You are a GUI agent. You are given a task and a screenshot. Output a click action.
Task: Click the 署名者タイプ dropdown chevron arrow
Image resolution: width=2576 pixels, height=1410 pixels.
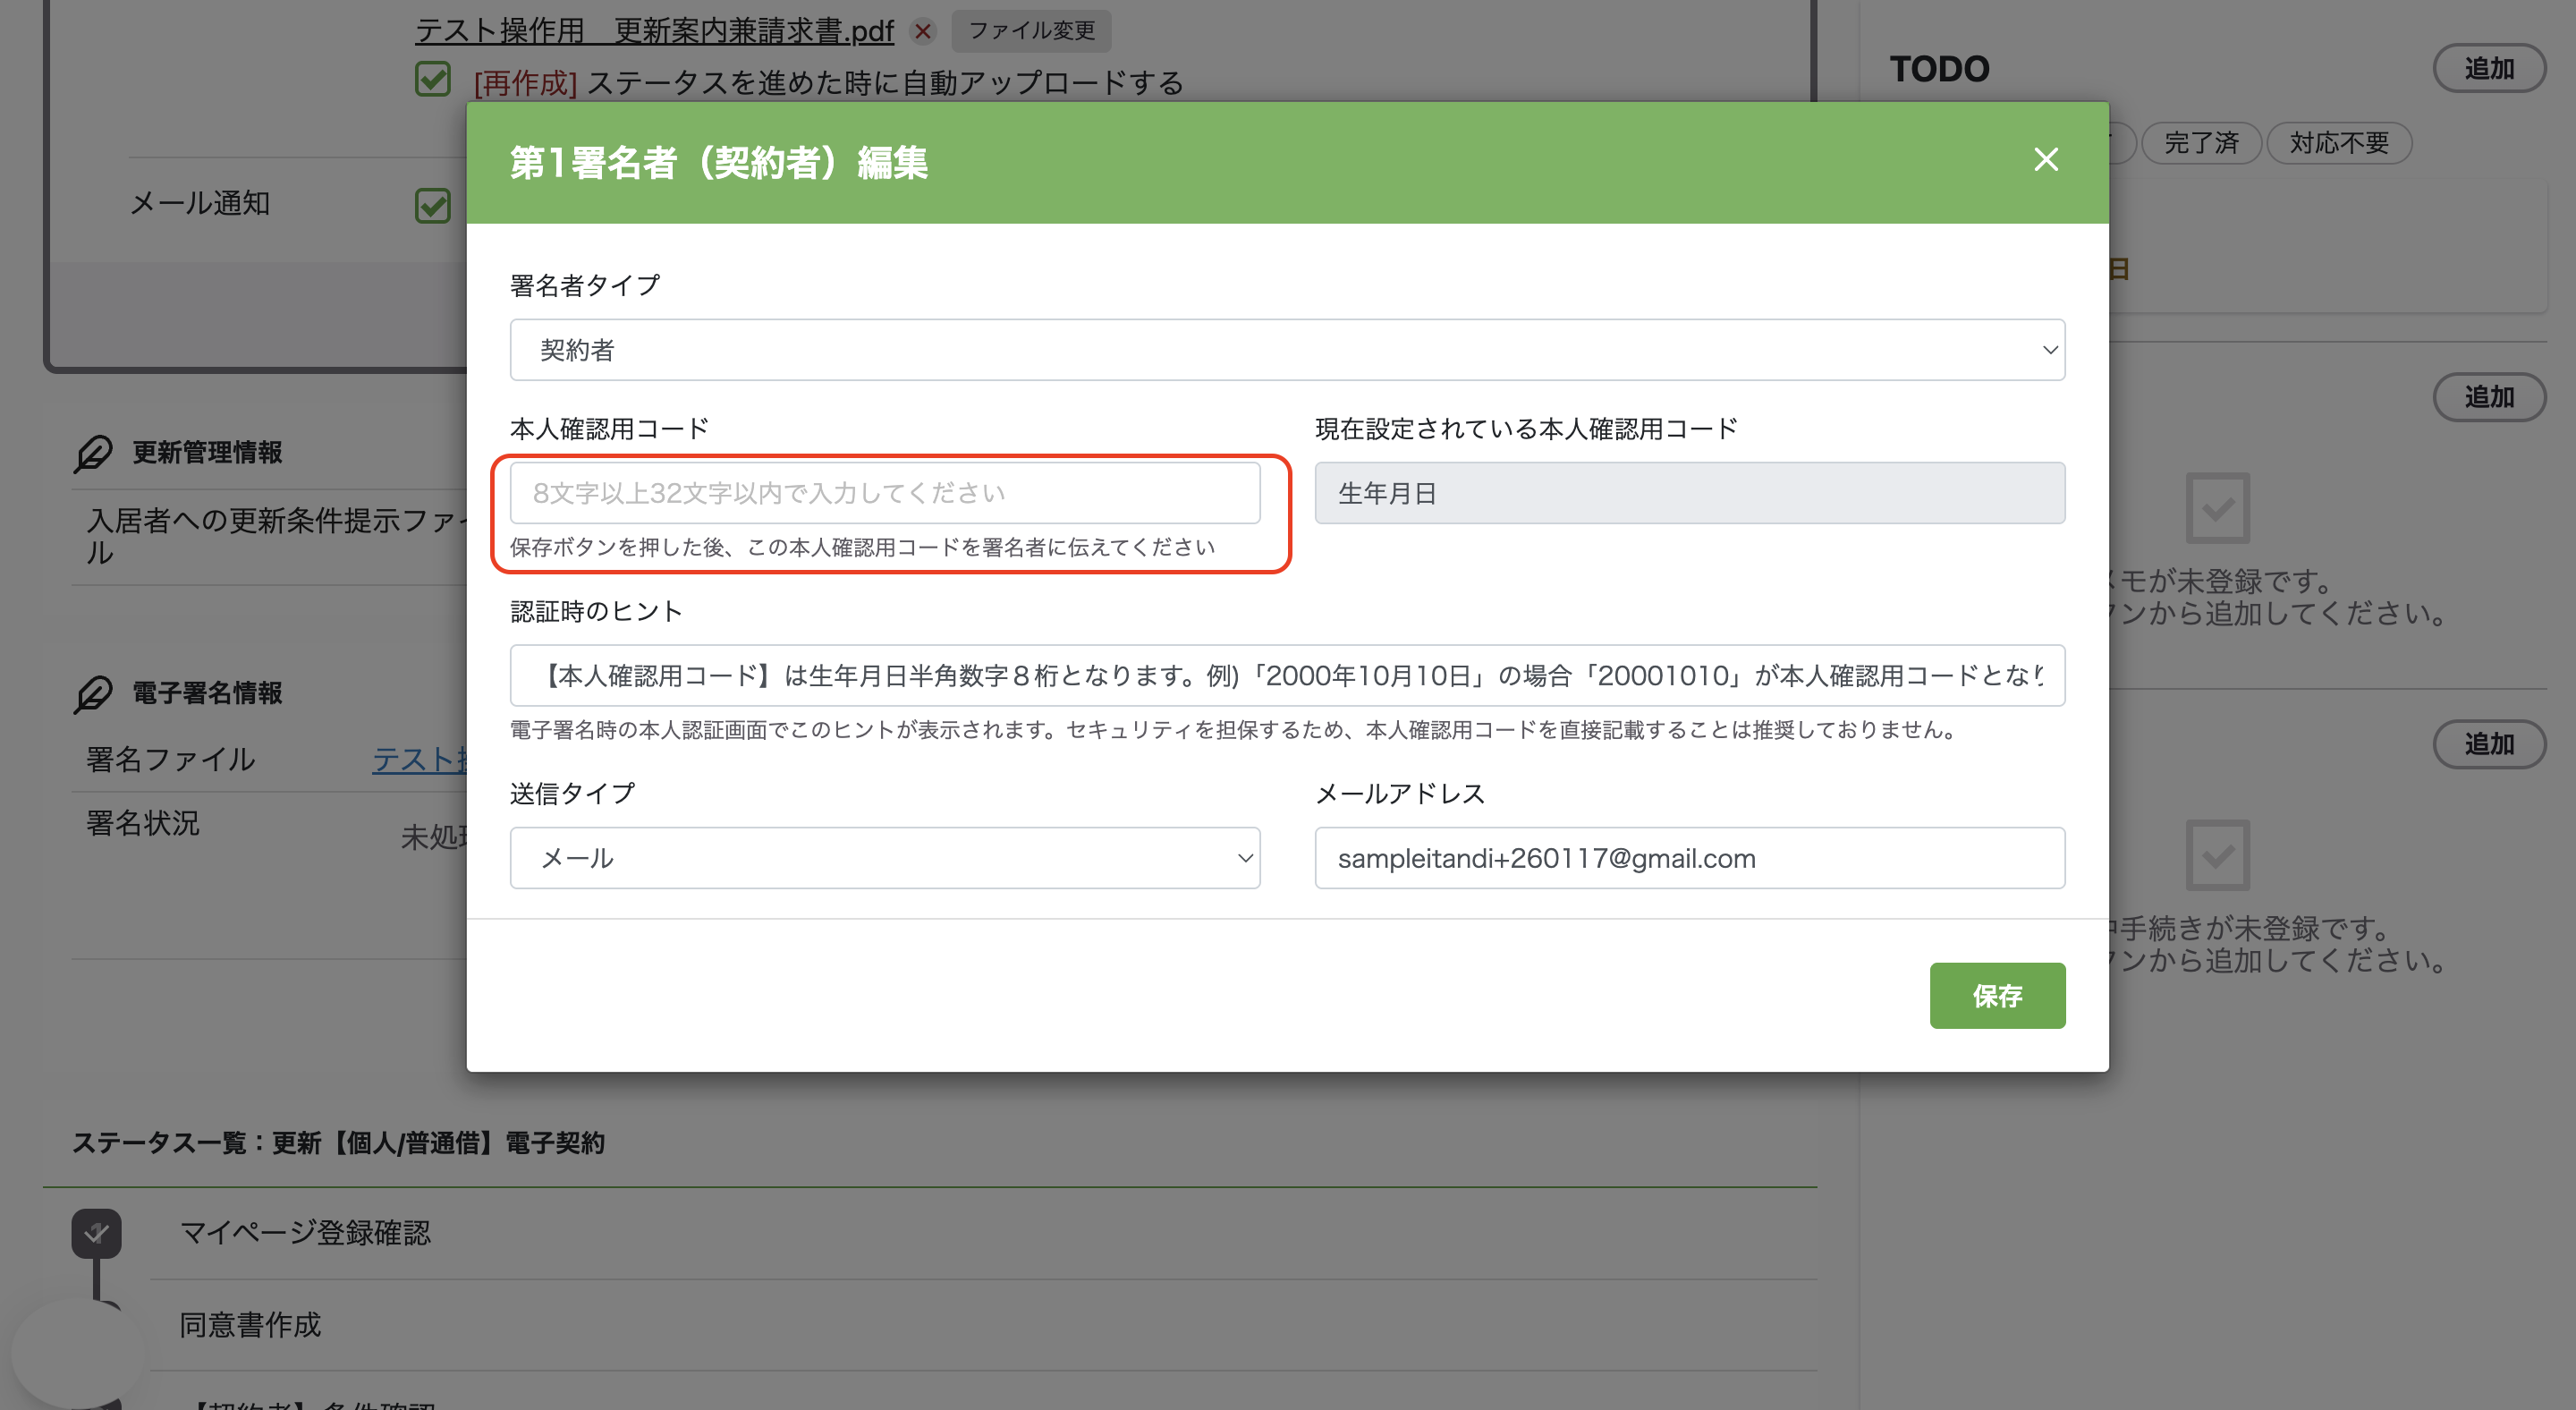click(x=2050, y=350)
